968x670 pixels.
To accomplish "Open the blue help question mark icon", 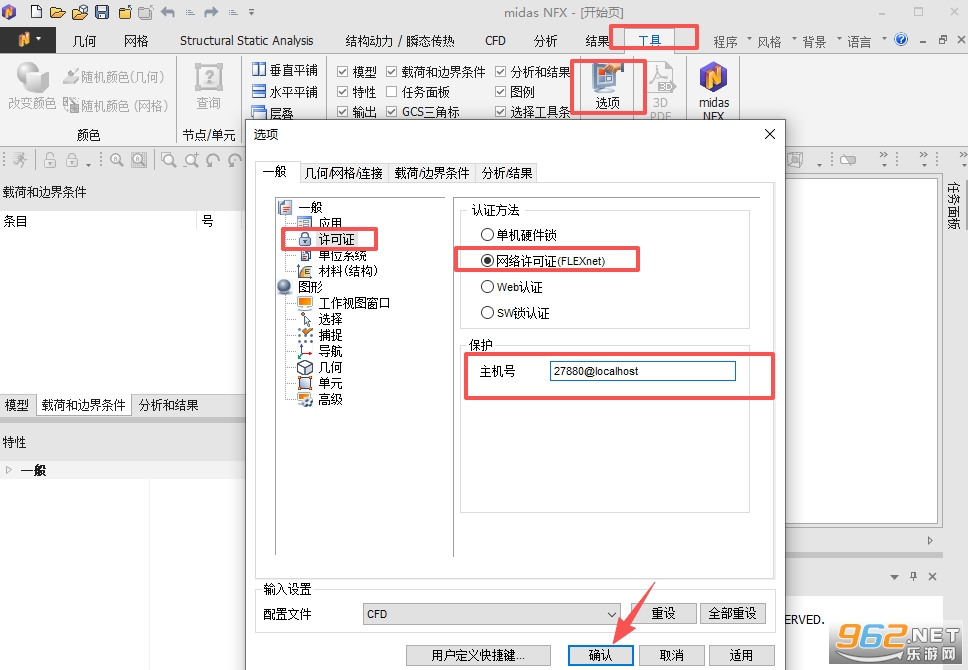I will click(x=901, y=40).
